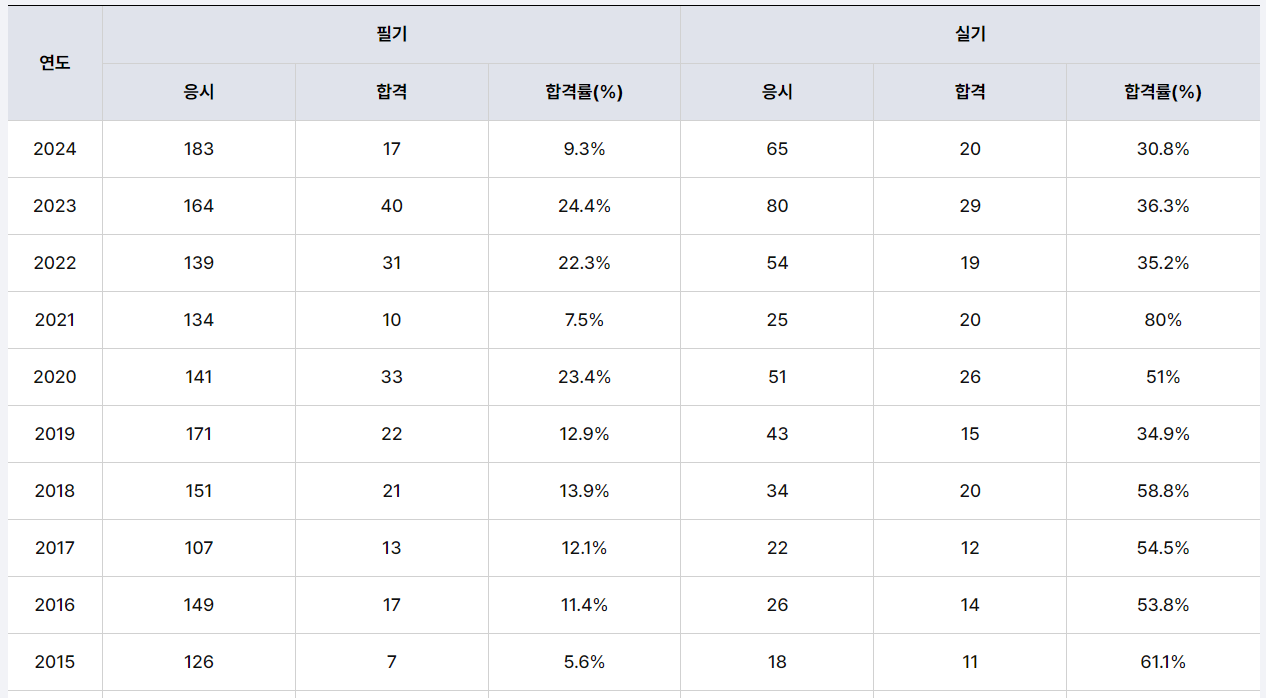Click the 실기 group header

click(x=970, y=34)
